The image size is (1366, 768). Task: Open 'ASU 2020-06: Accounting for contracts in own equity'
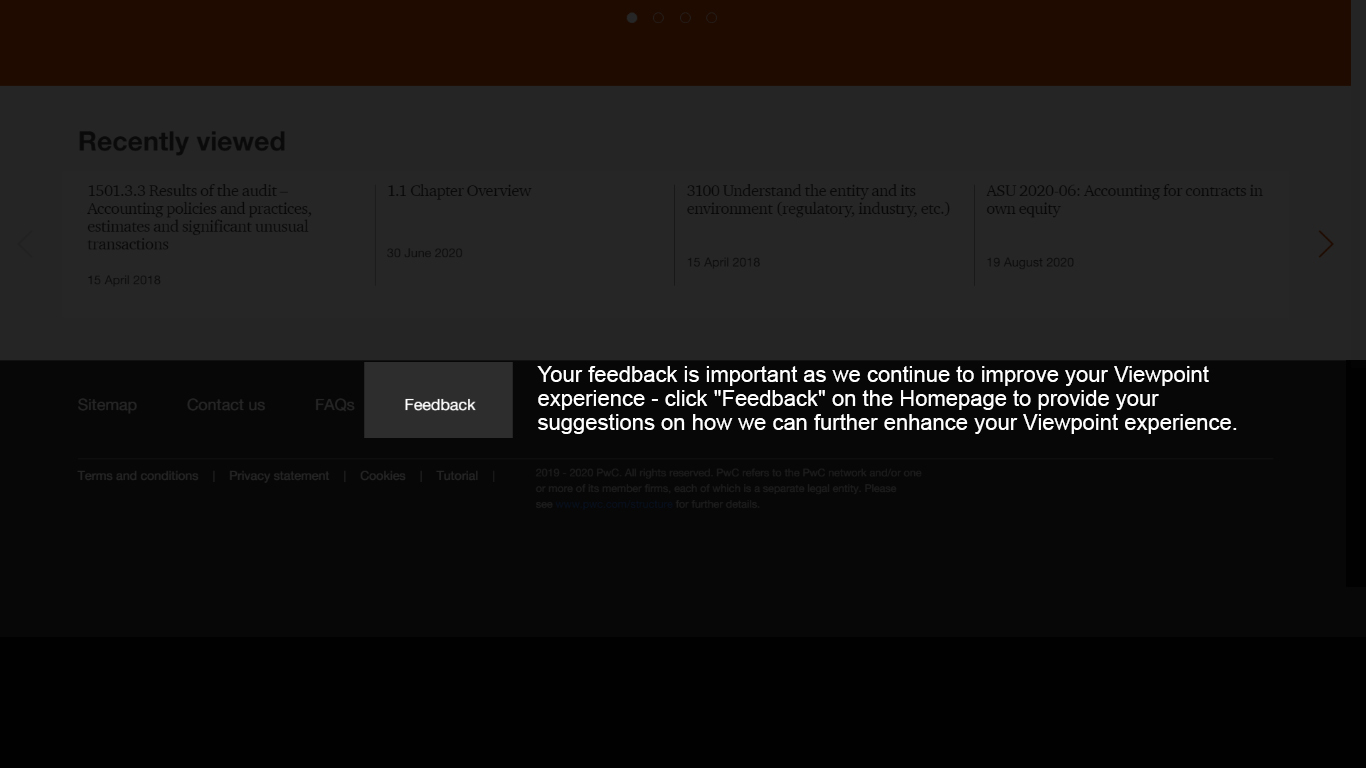[x=1124, y=199]
